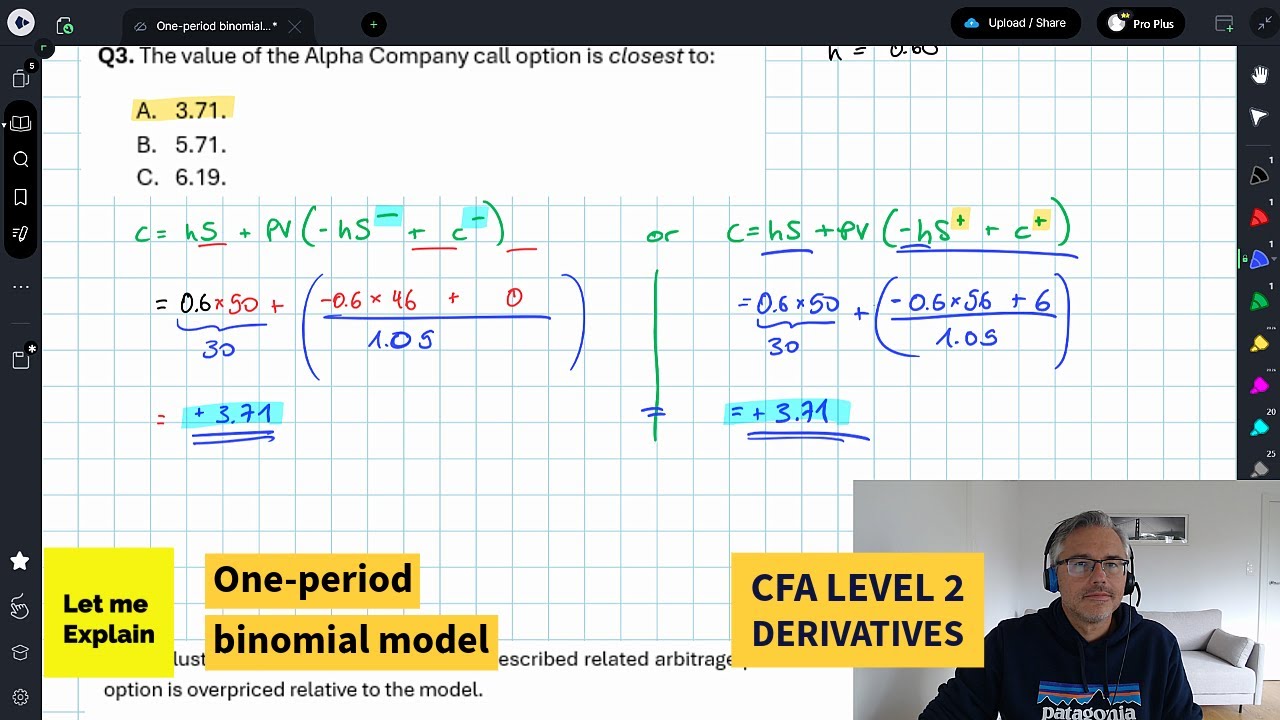Viewport: 1280px width, 720px height.
Task: Select the magenta highlighter tool
Action: pos(1259,386)
